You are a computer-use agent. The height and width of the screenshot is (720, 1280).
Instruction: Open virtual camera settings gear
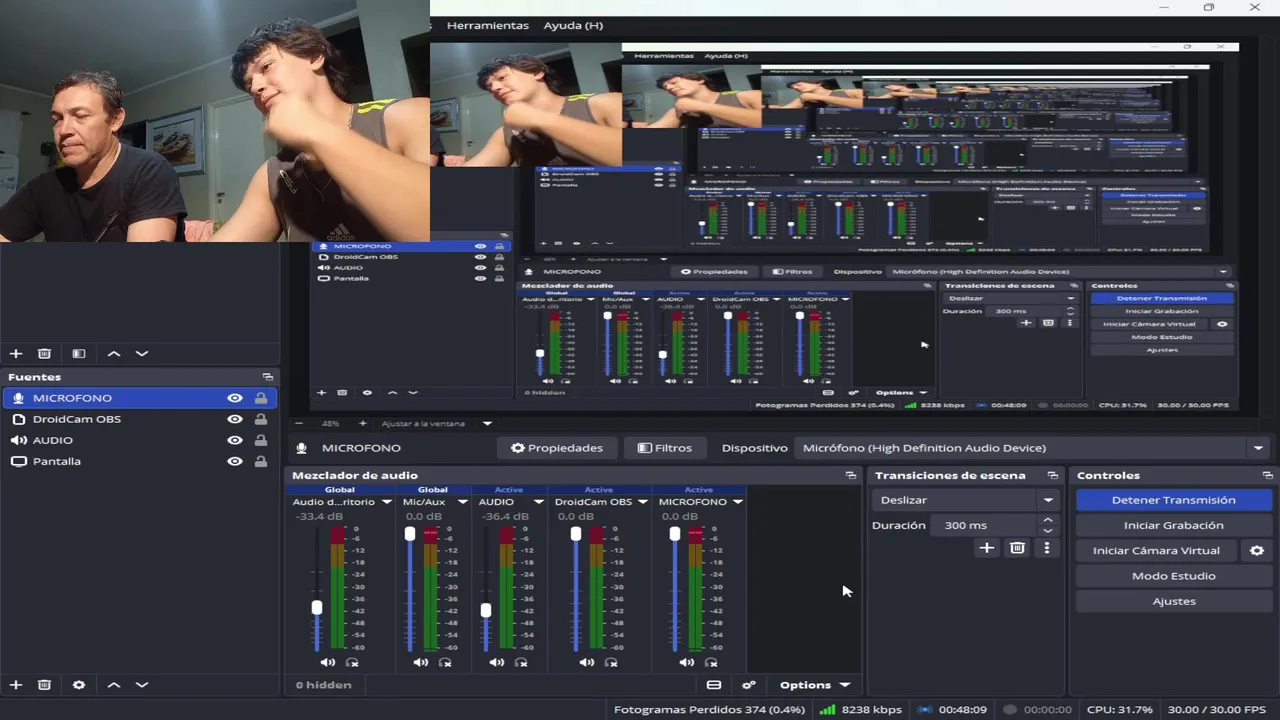click(1257, 550)
